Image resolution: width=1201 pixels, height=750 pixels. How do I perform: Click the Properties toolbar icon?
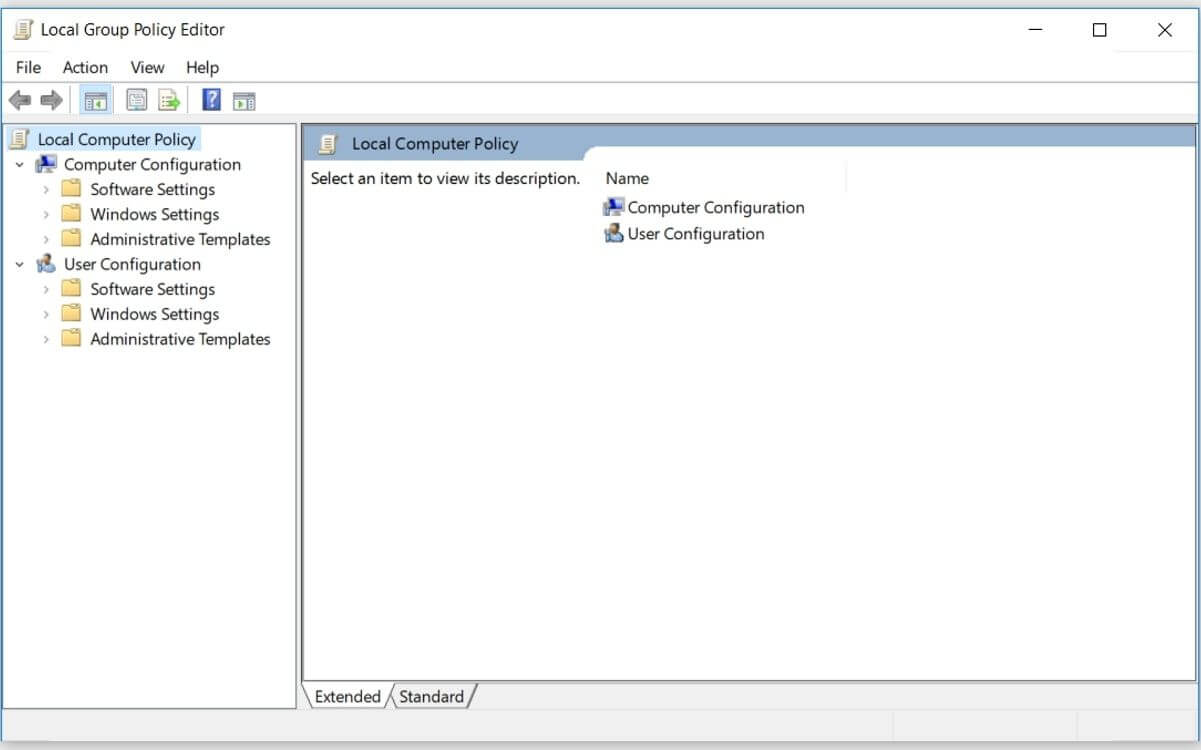pos(136,99)
